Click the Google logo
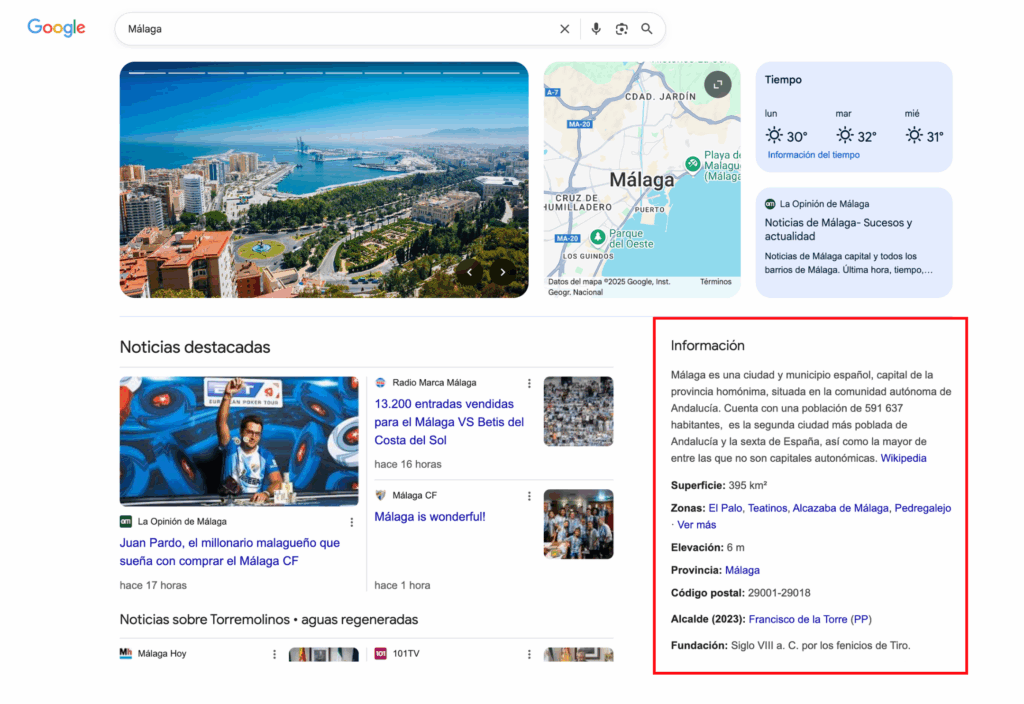 pos(56,28)
